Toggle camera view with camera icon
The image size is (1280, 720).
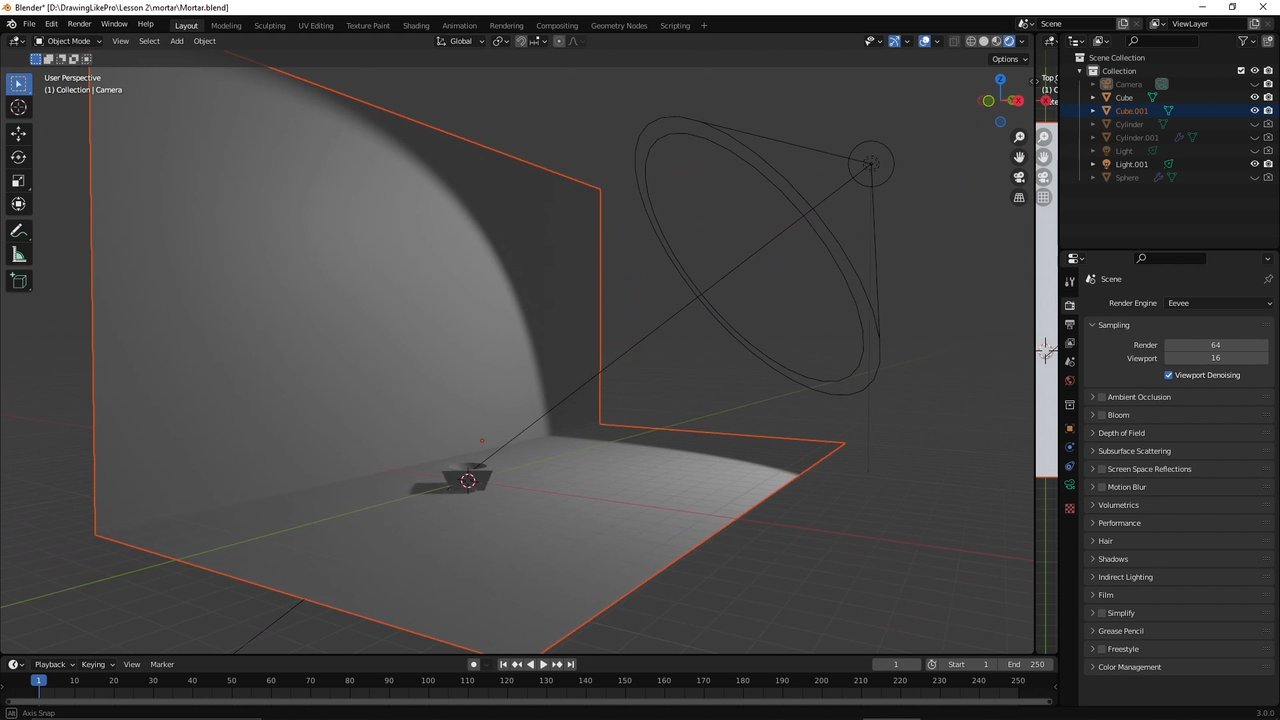[x=1019, y=177]
